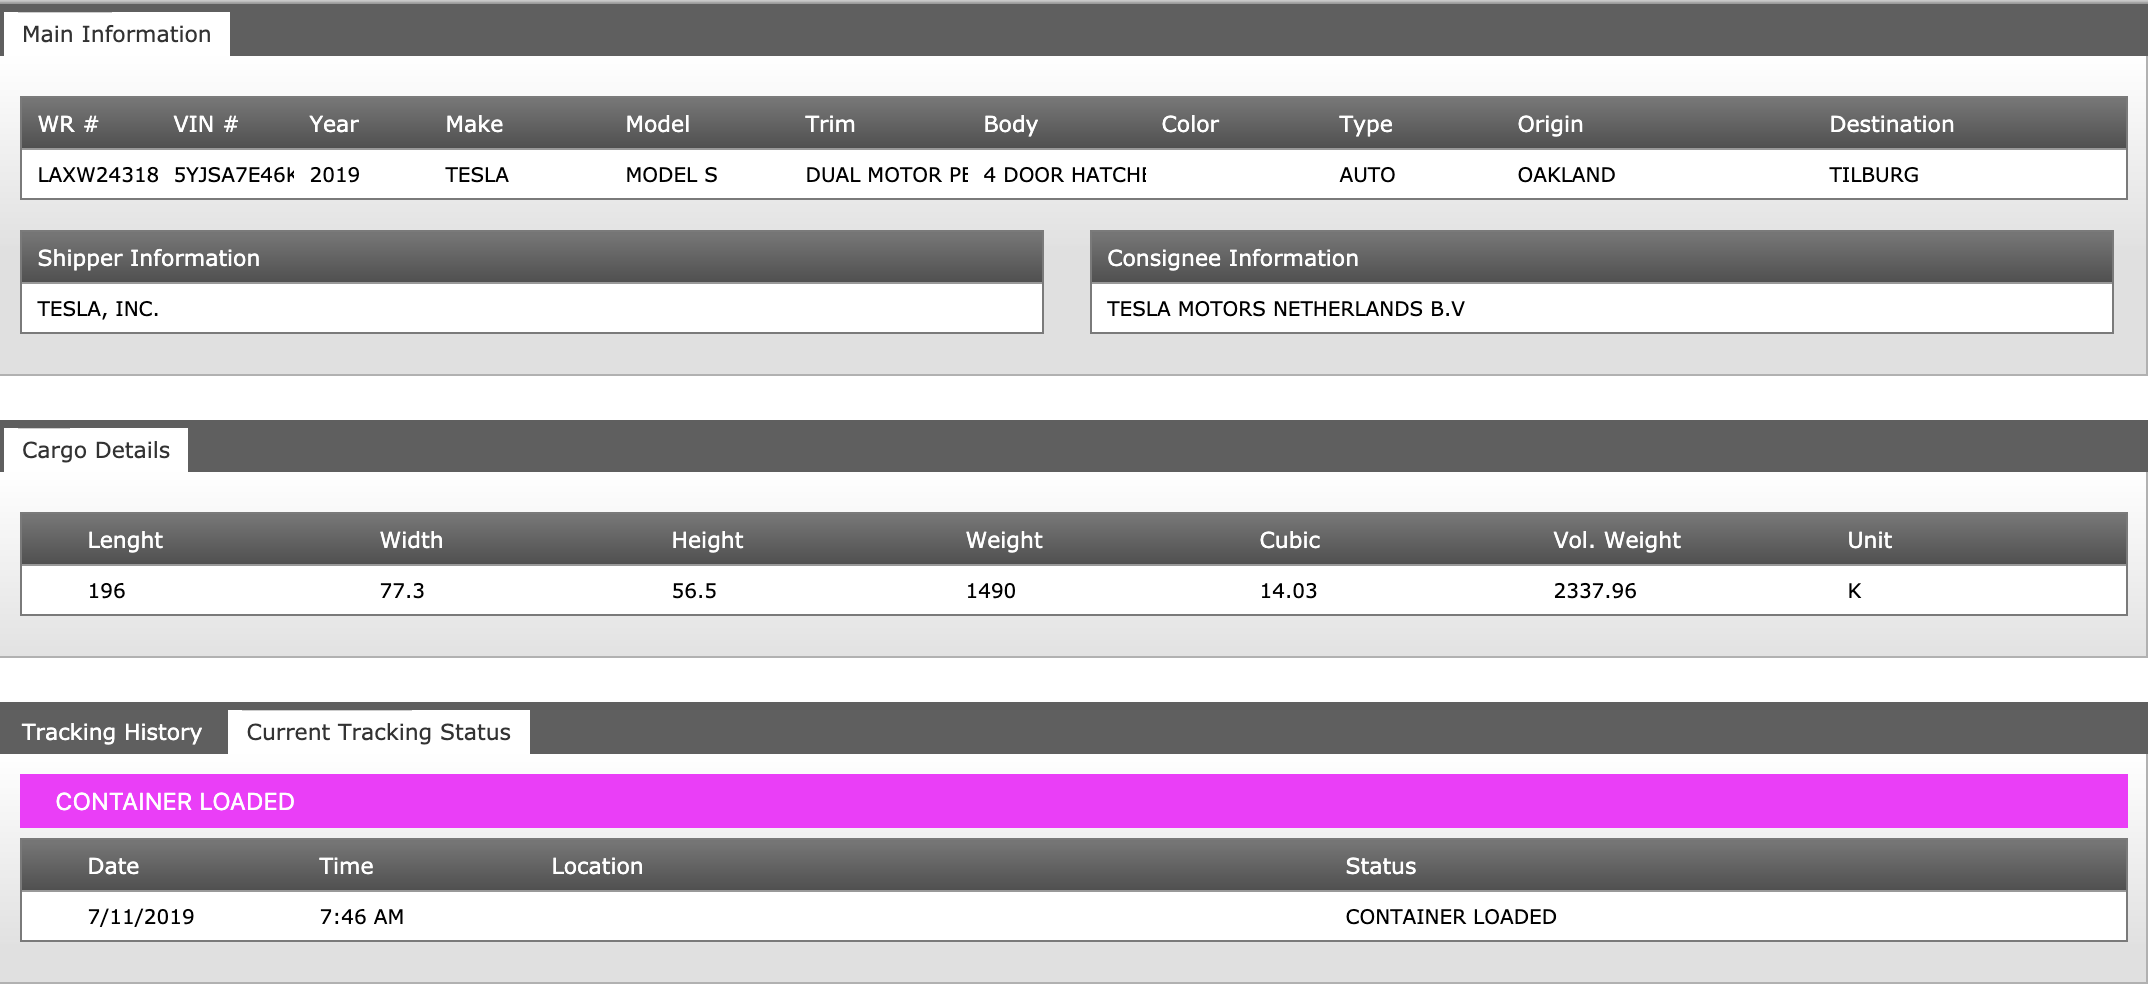Image resolution: width=2148 pixels, height=992 pixels.
Task: Select TESLA MOTORS NETHERLANDS B.V consignee
Action: pyautogui.click(x=1601, y=309)
